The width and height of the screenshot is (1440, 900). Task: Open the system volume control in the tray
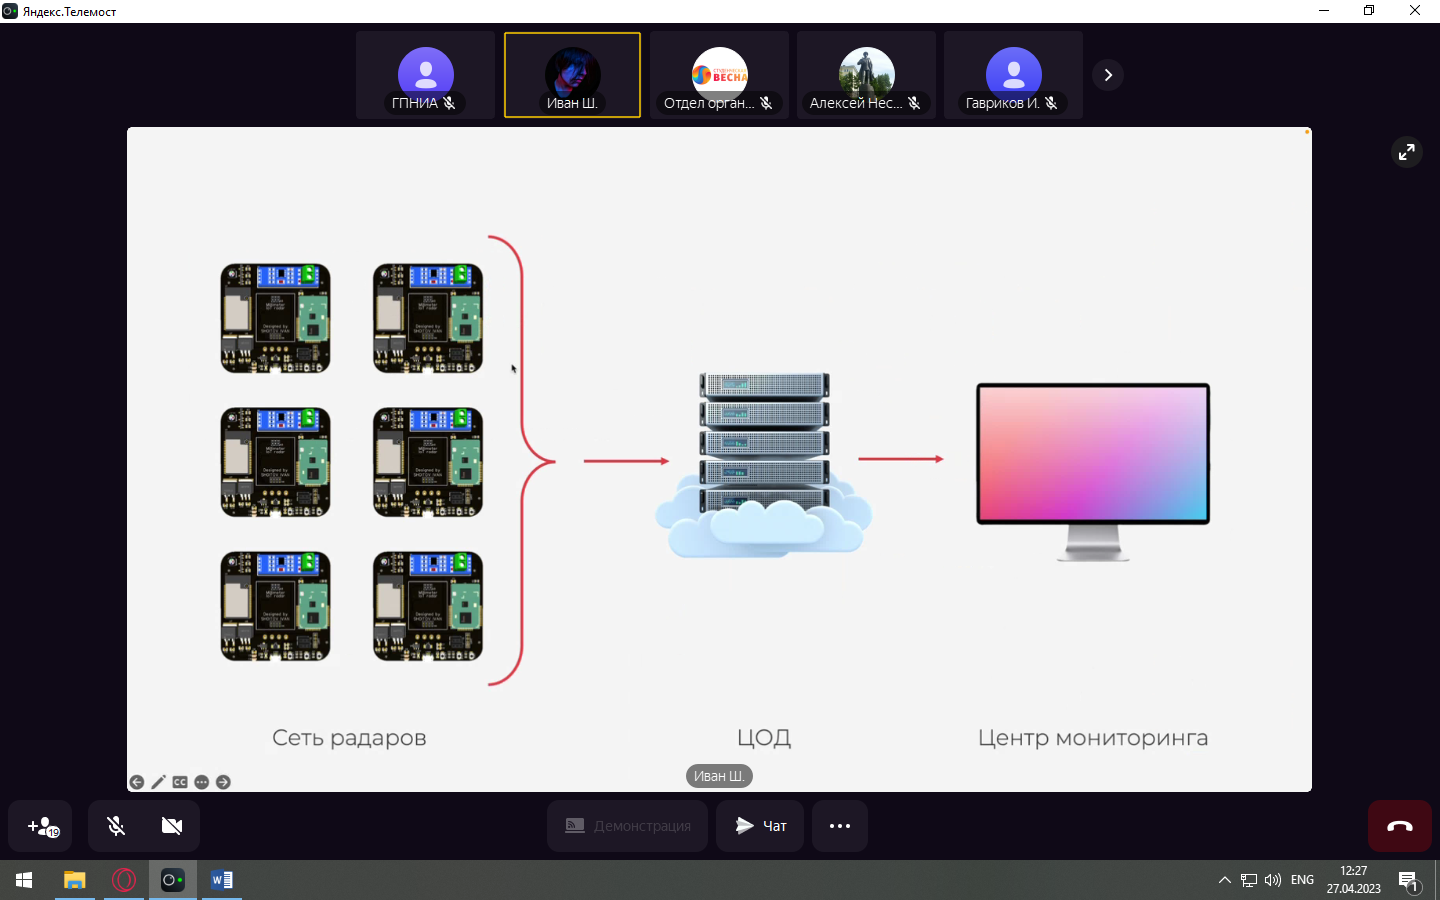1272,880
